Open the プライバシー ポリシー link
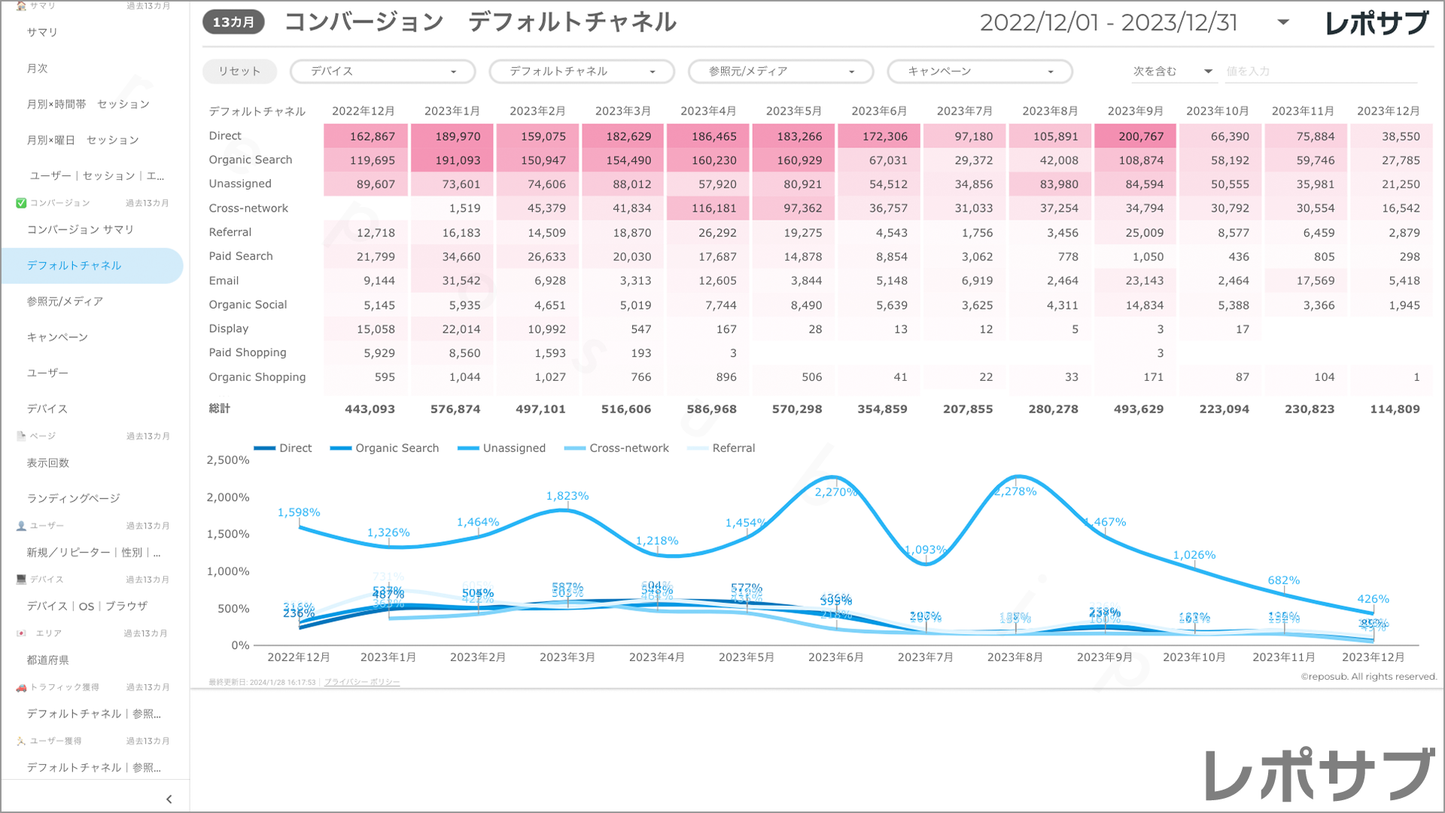This screenshot has height=813, width=1445. 362,682
